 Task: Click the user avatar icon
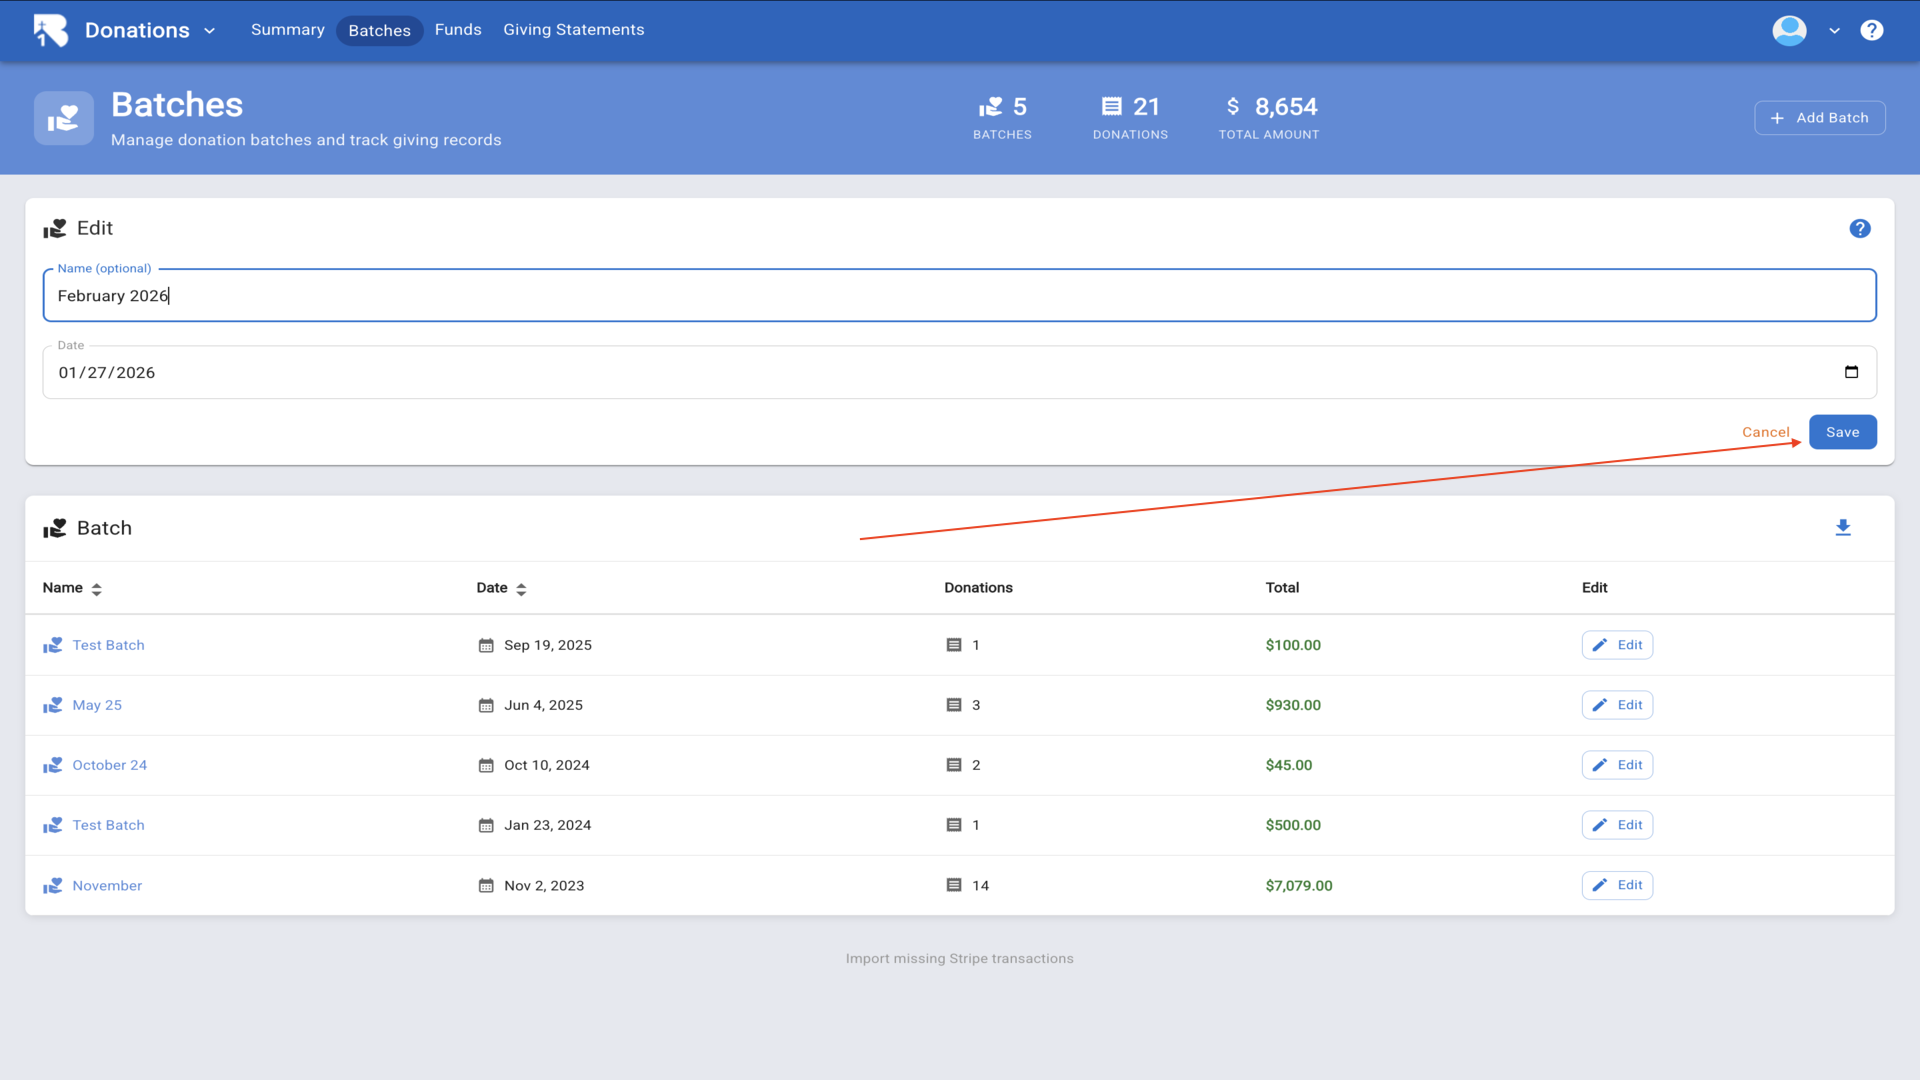point(1789,30)
